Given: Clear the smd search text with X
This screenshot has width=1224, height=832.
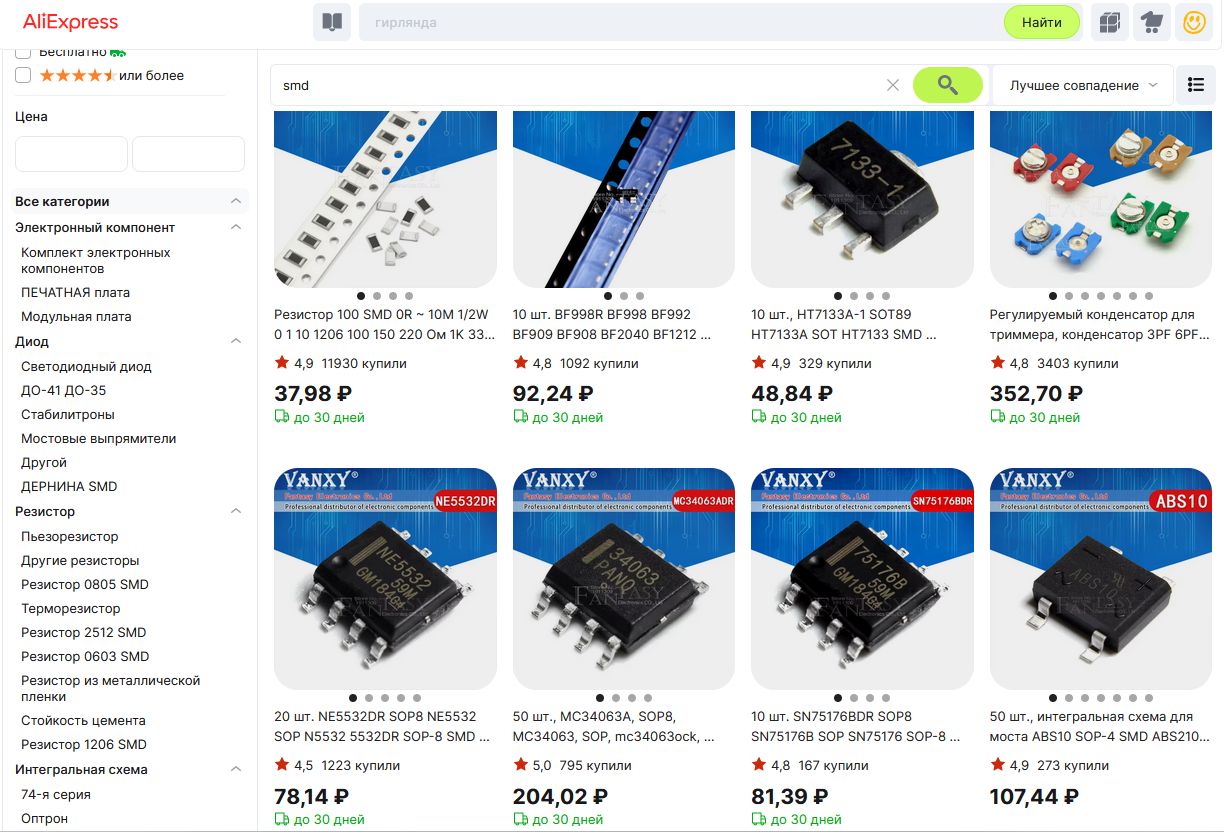Looking at the screenshot, I should (893, 85).
